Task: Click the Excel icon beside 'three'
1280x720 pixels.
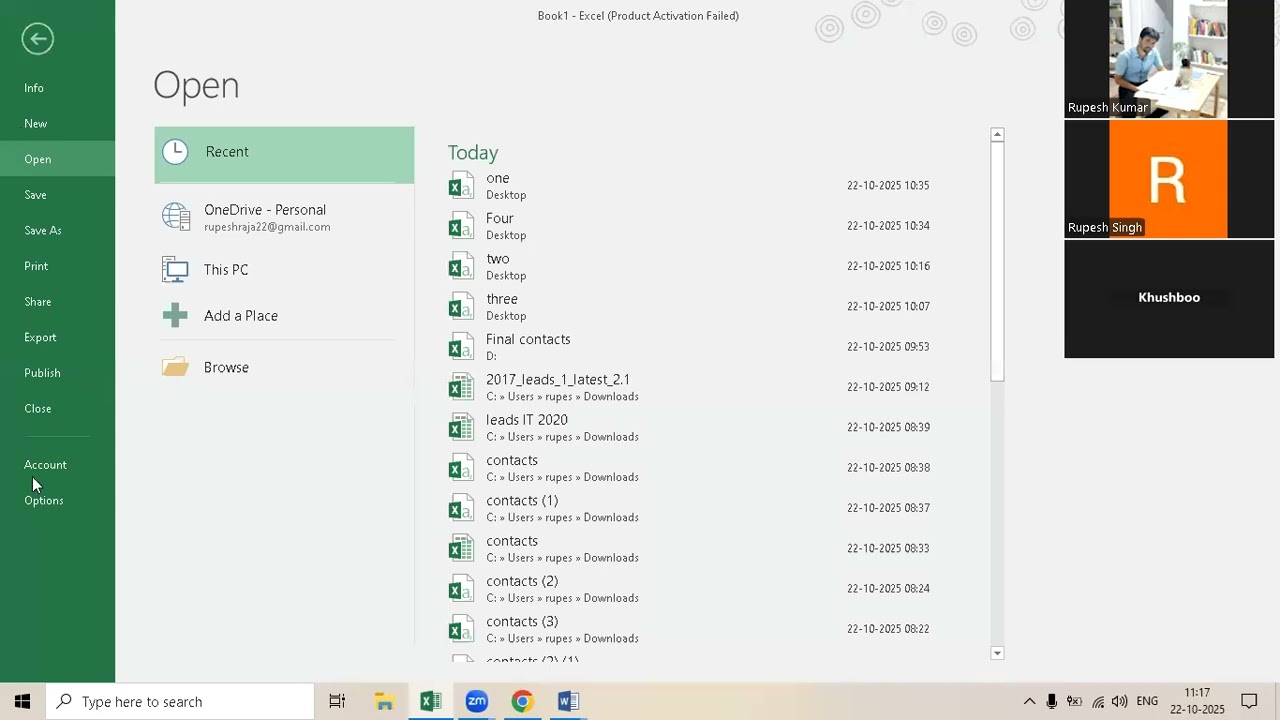Action: point(461,307)
